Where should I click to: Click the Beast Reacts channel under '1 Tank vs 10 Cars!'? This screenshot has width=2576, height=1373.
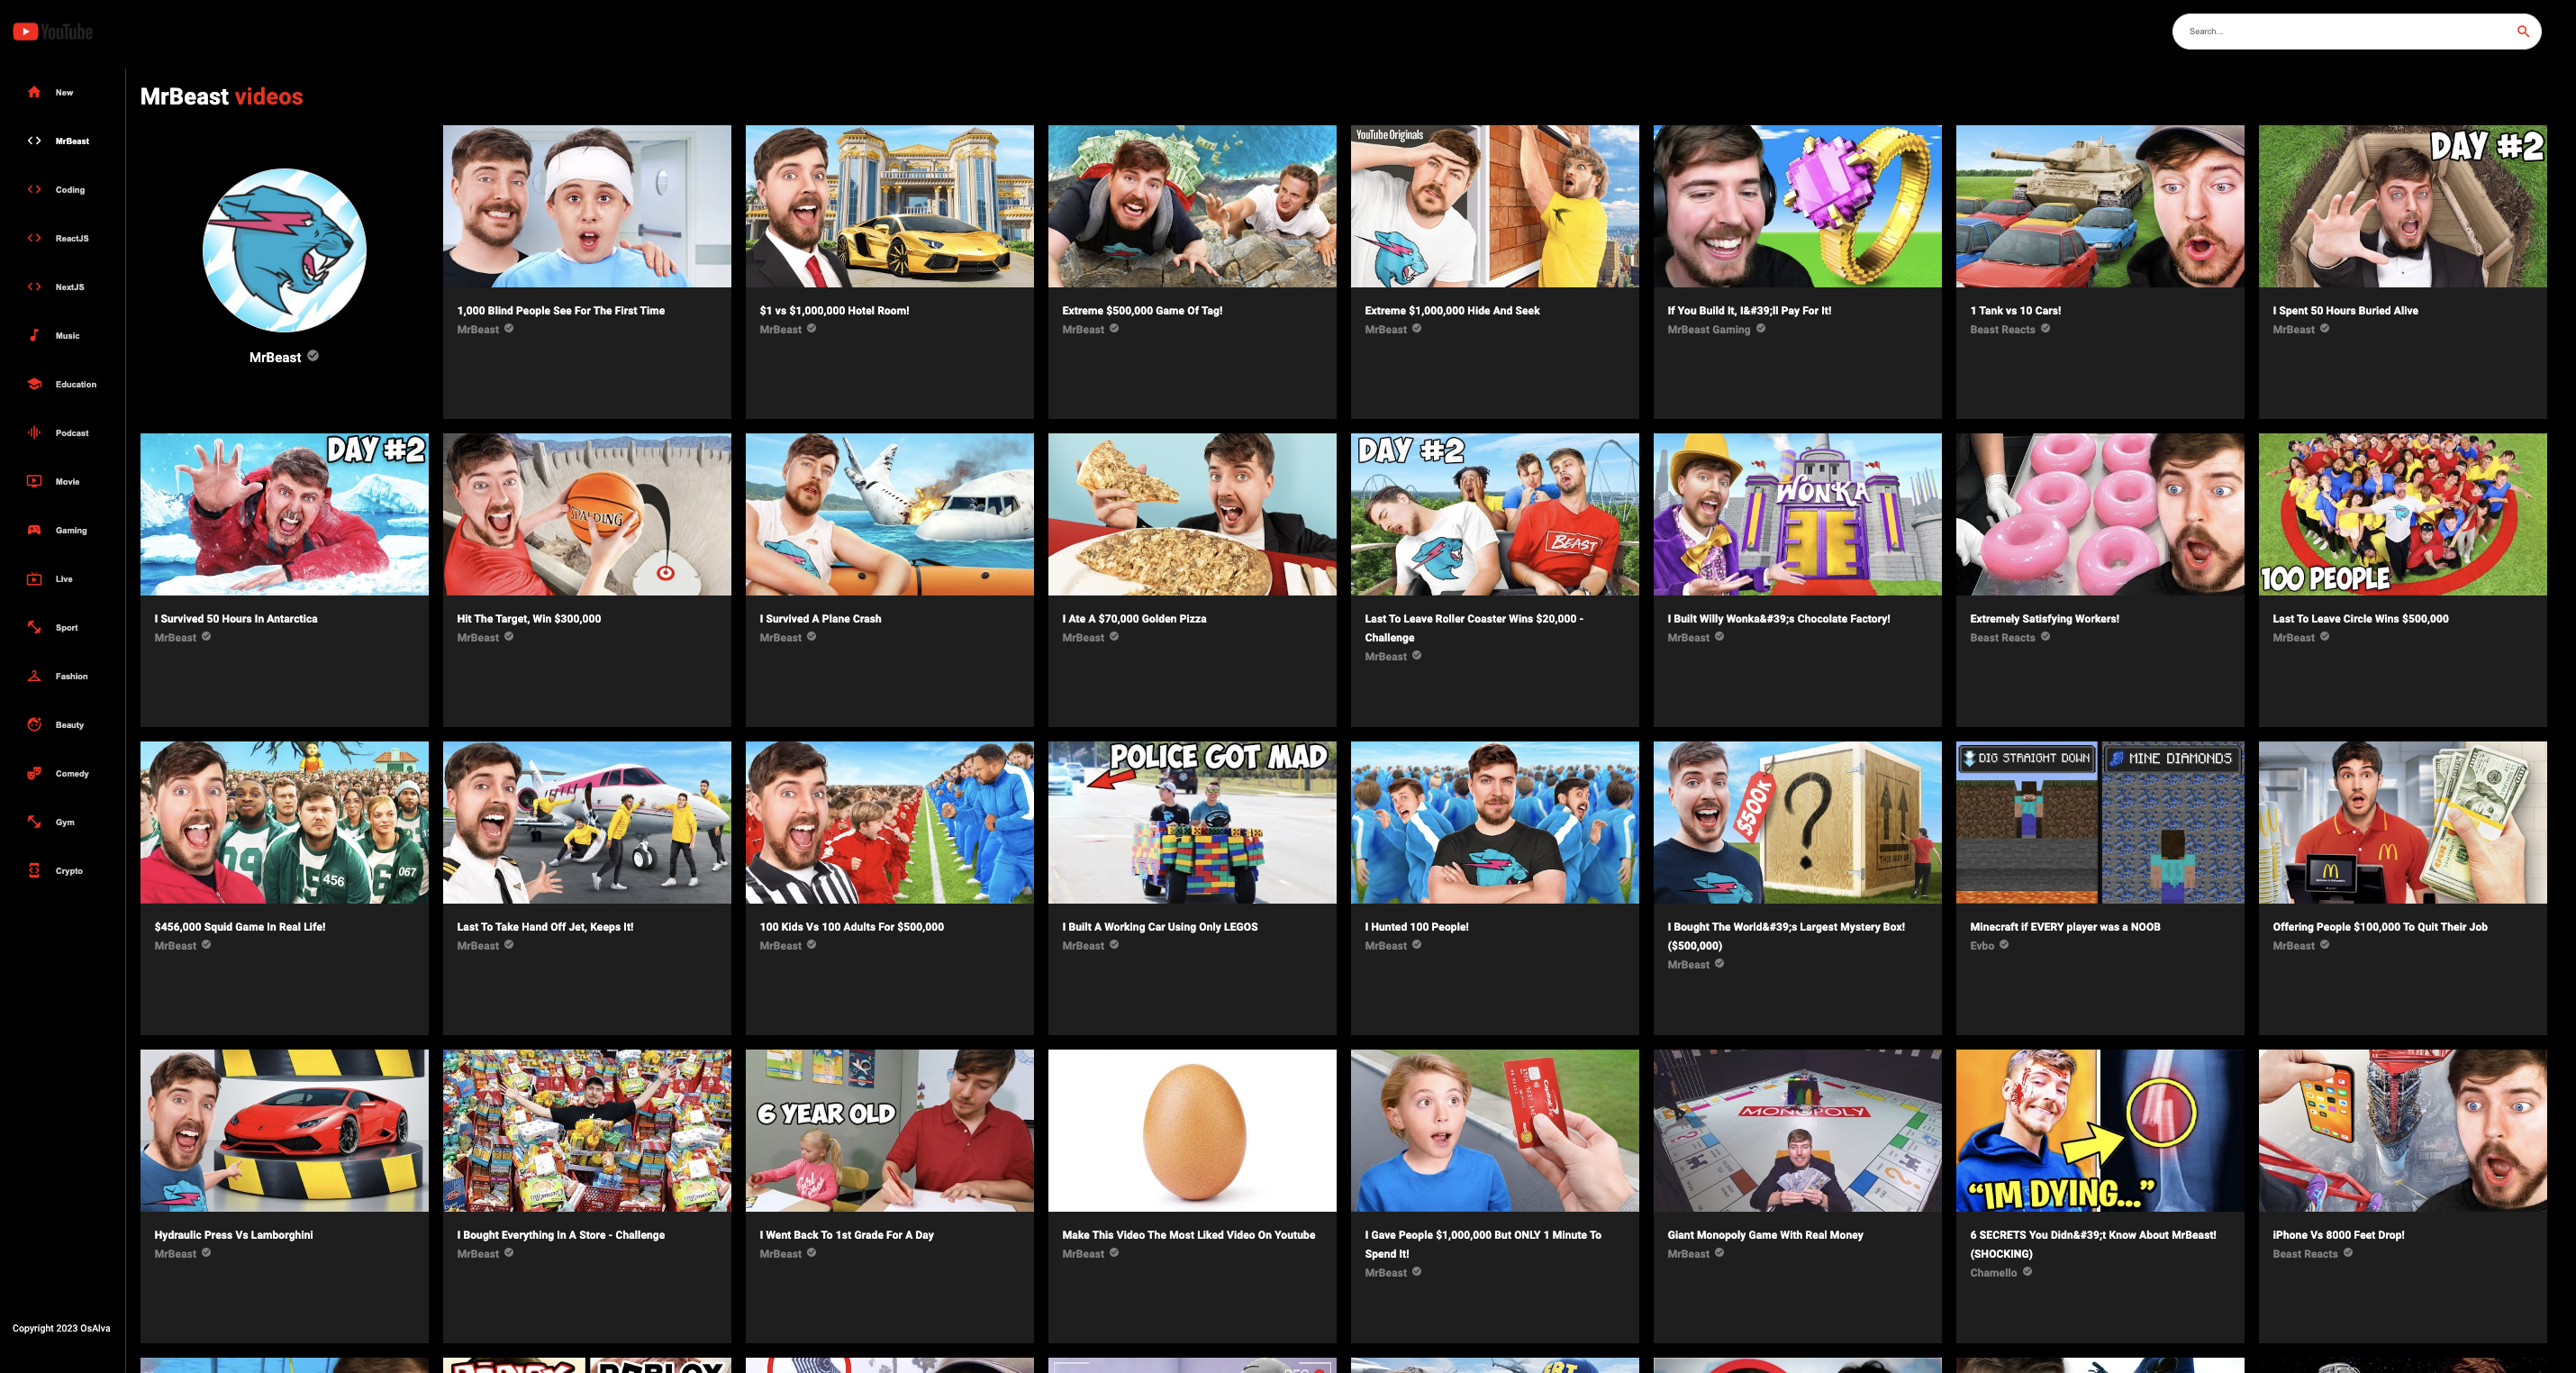(2002, 329)
